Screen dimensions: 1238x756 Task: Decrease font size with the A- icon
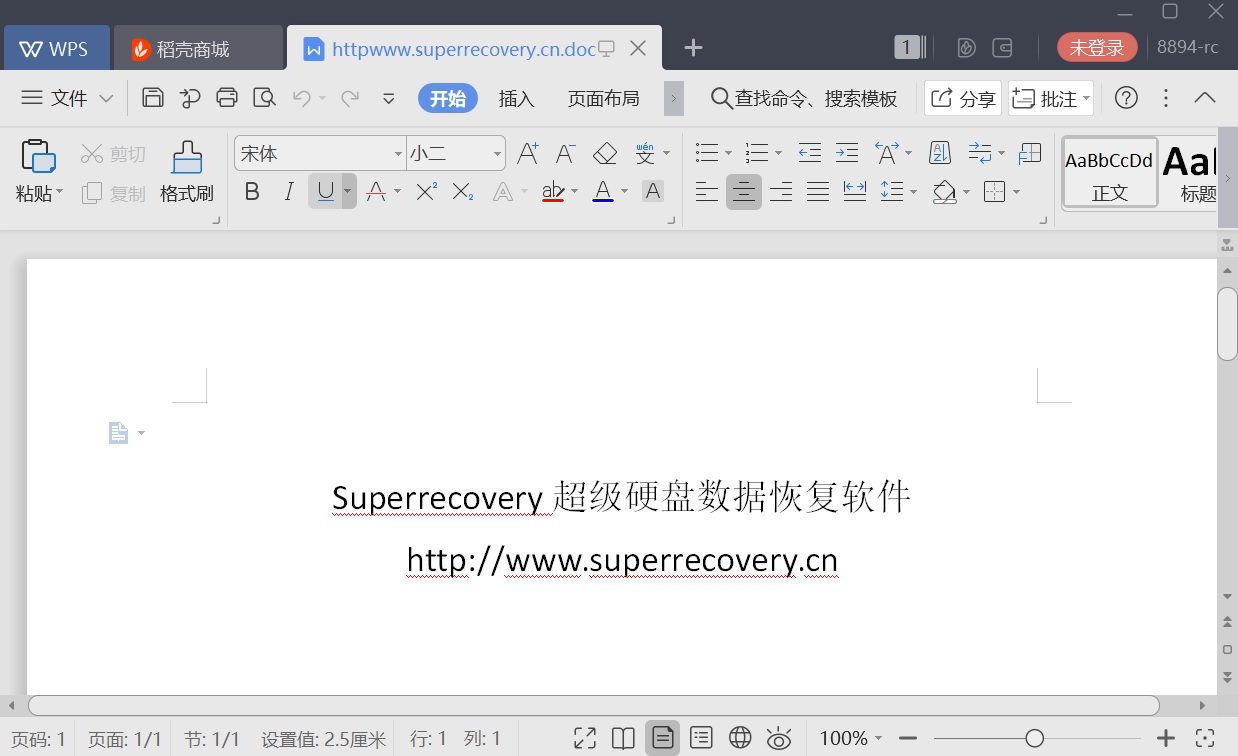(566, 154)
